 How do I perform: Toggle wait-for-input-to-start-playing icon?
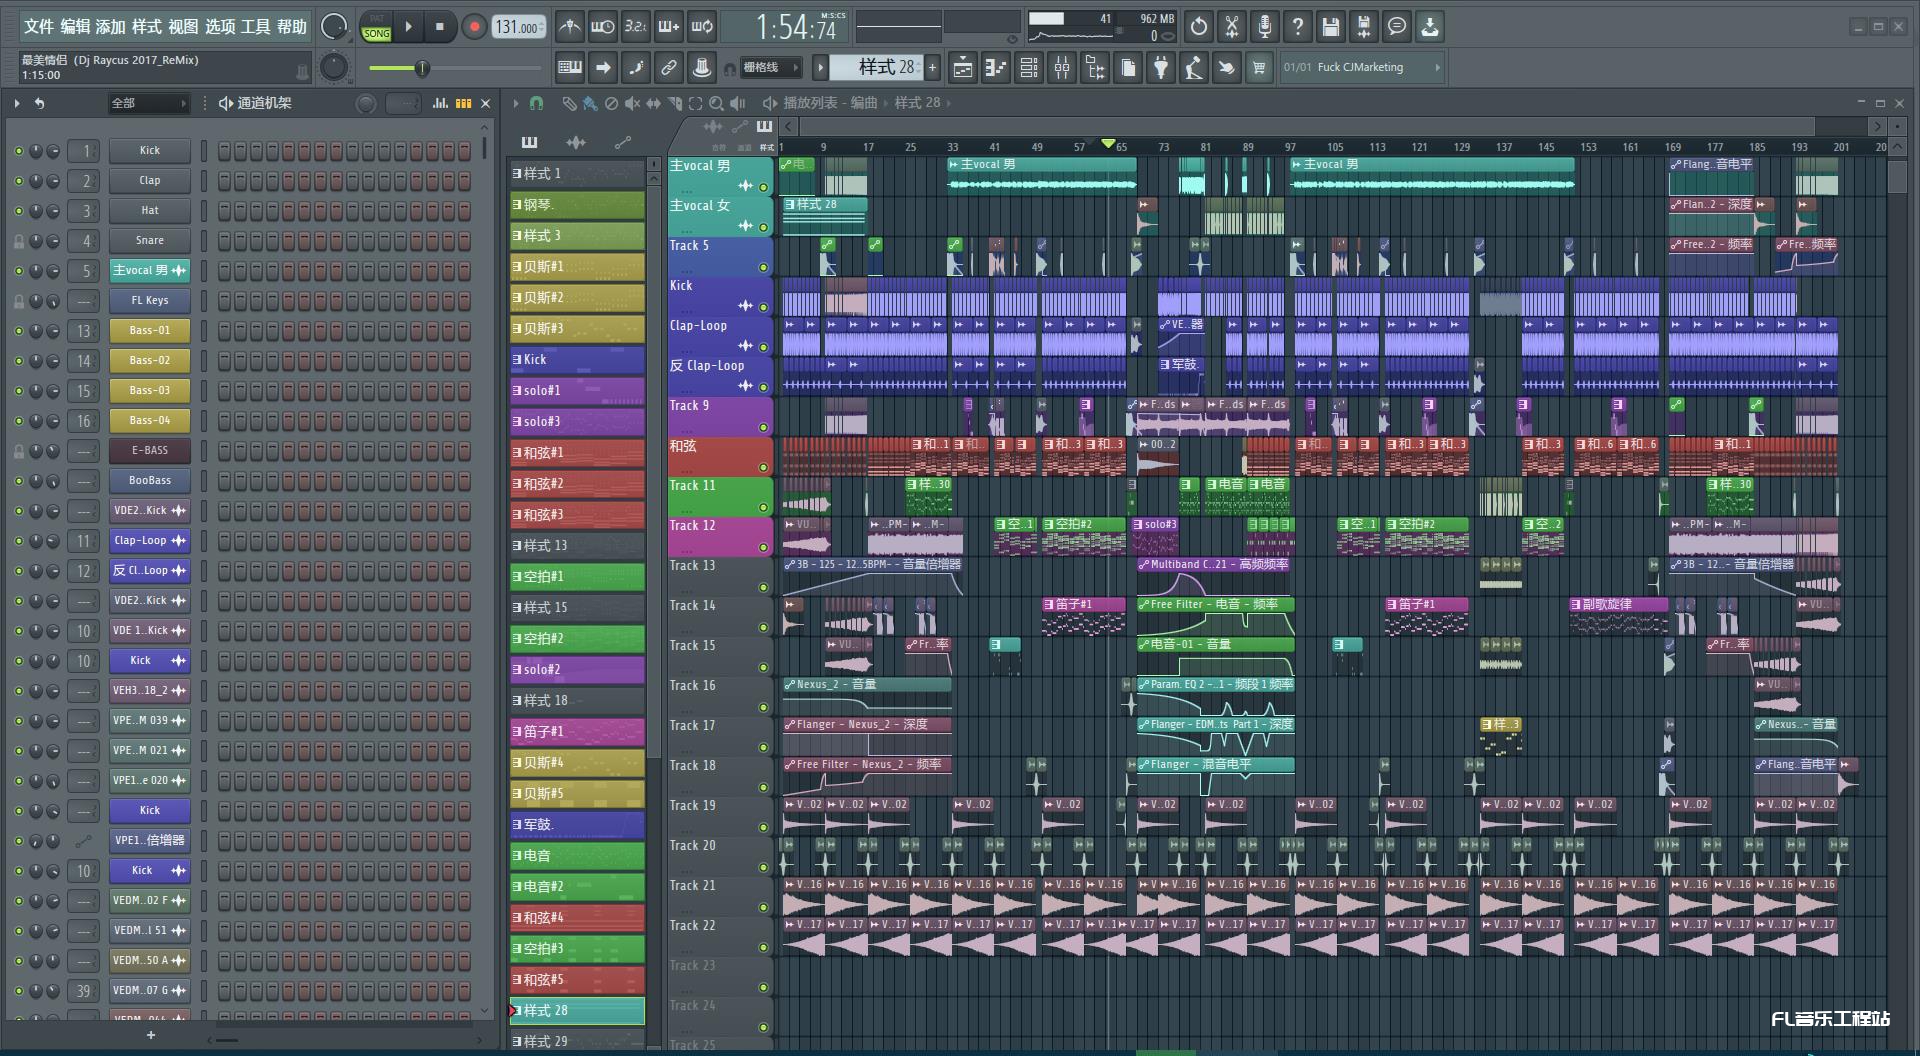[602, 27]
